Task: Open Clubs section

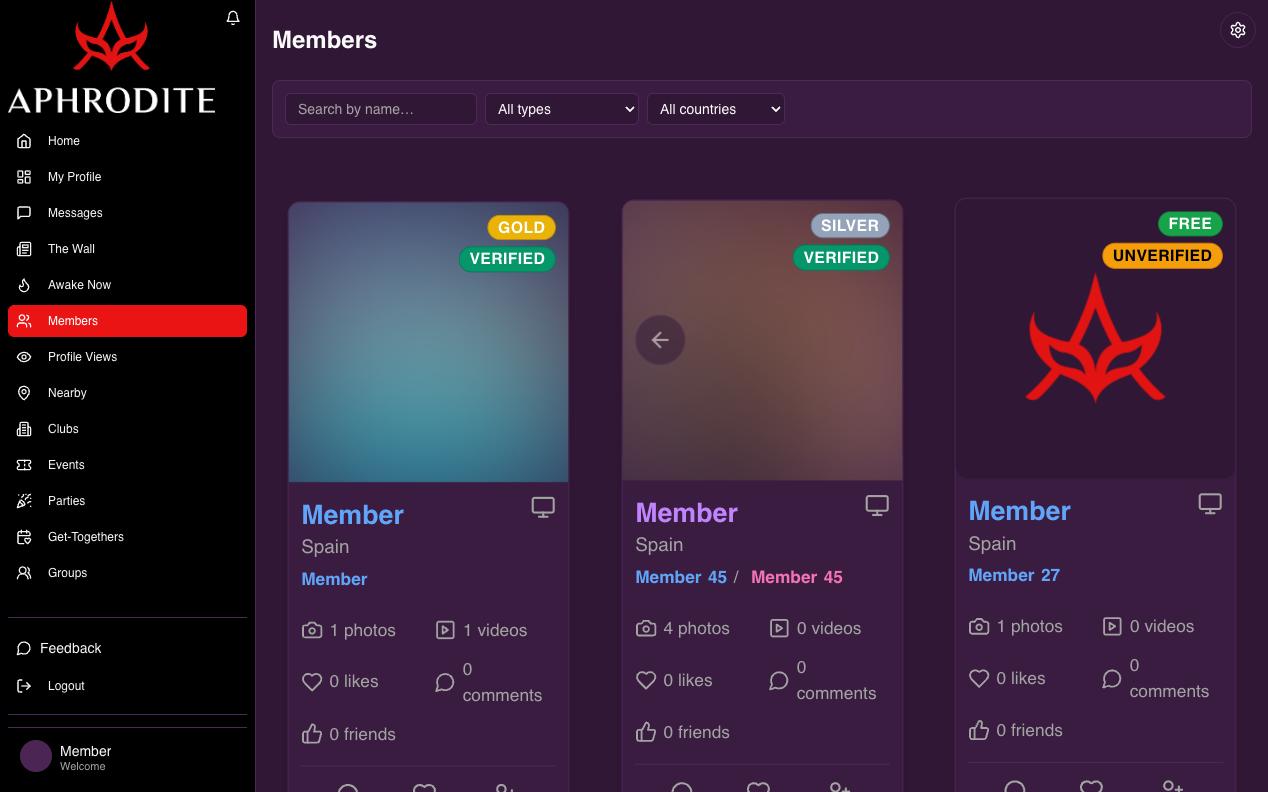Action: tap(127, 429)
